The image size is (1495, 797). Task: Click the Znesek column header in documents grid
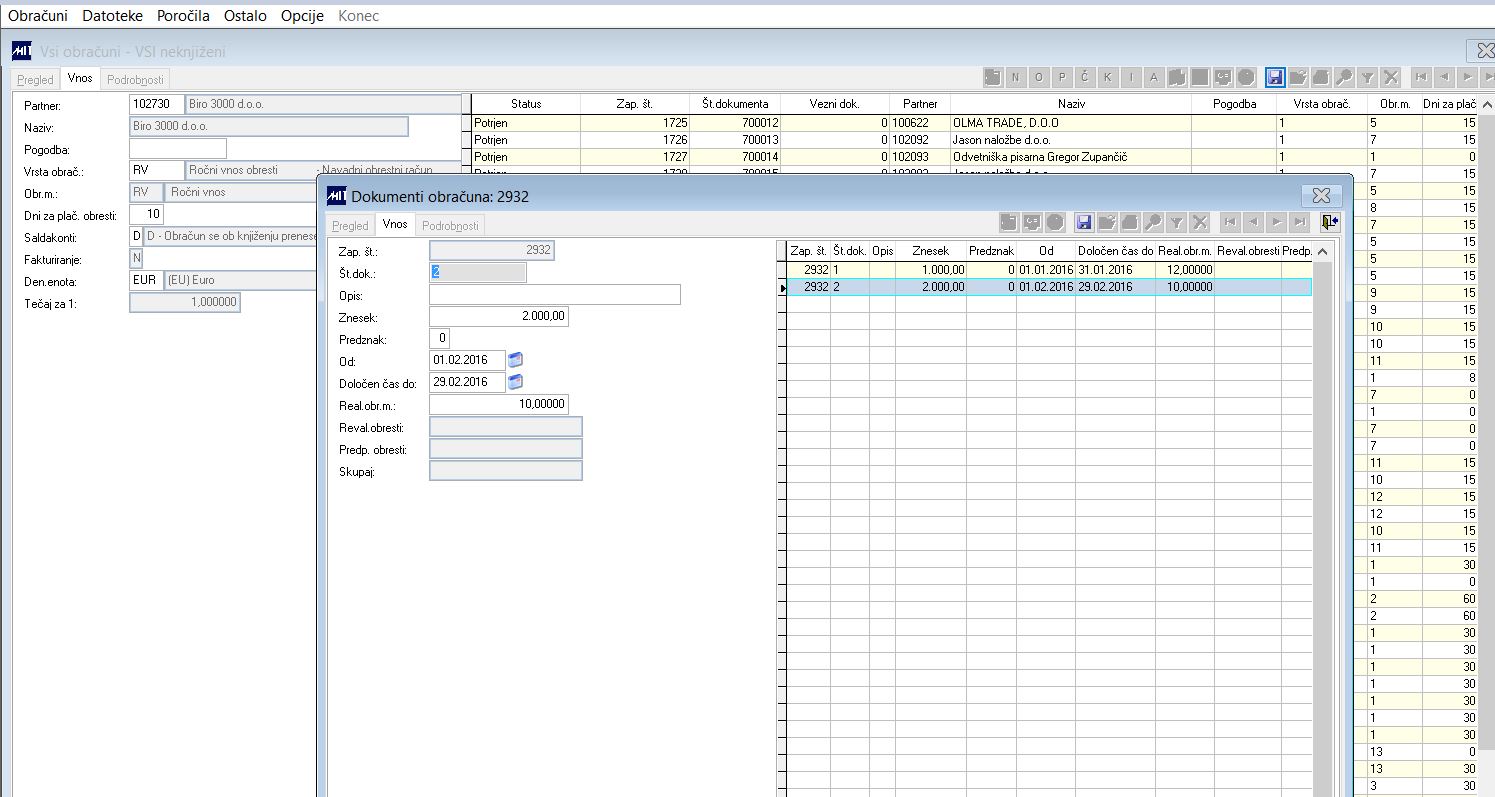tap(930, 251)
